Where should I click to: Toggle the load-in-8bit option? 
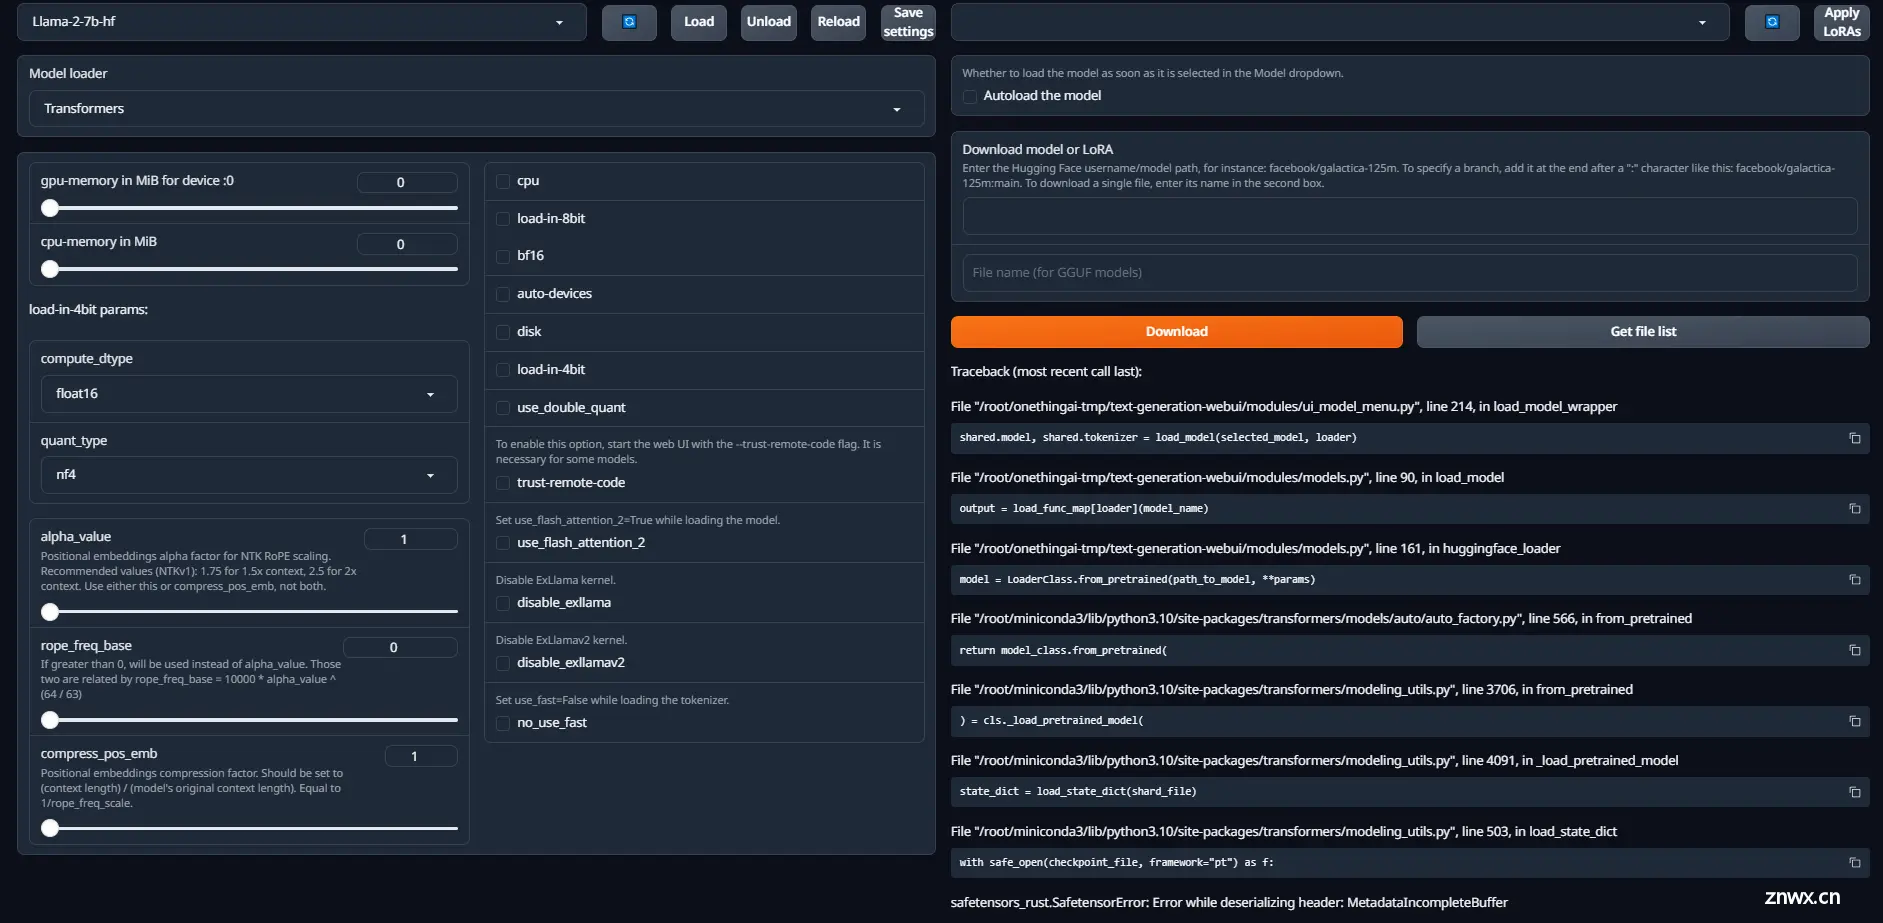(503, 219)
